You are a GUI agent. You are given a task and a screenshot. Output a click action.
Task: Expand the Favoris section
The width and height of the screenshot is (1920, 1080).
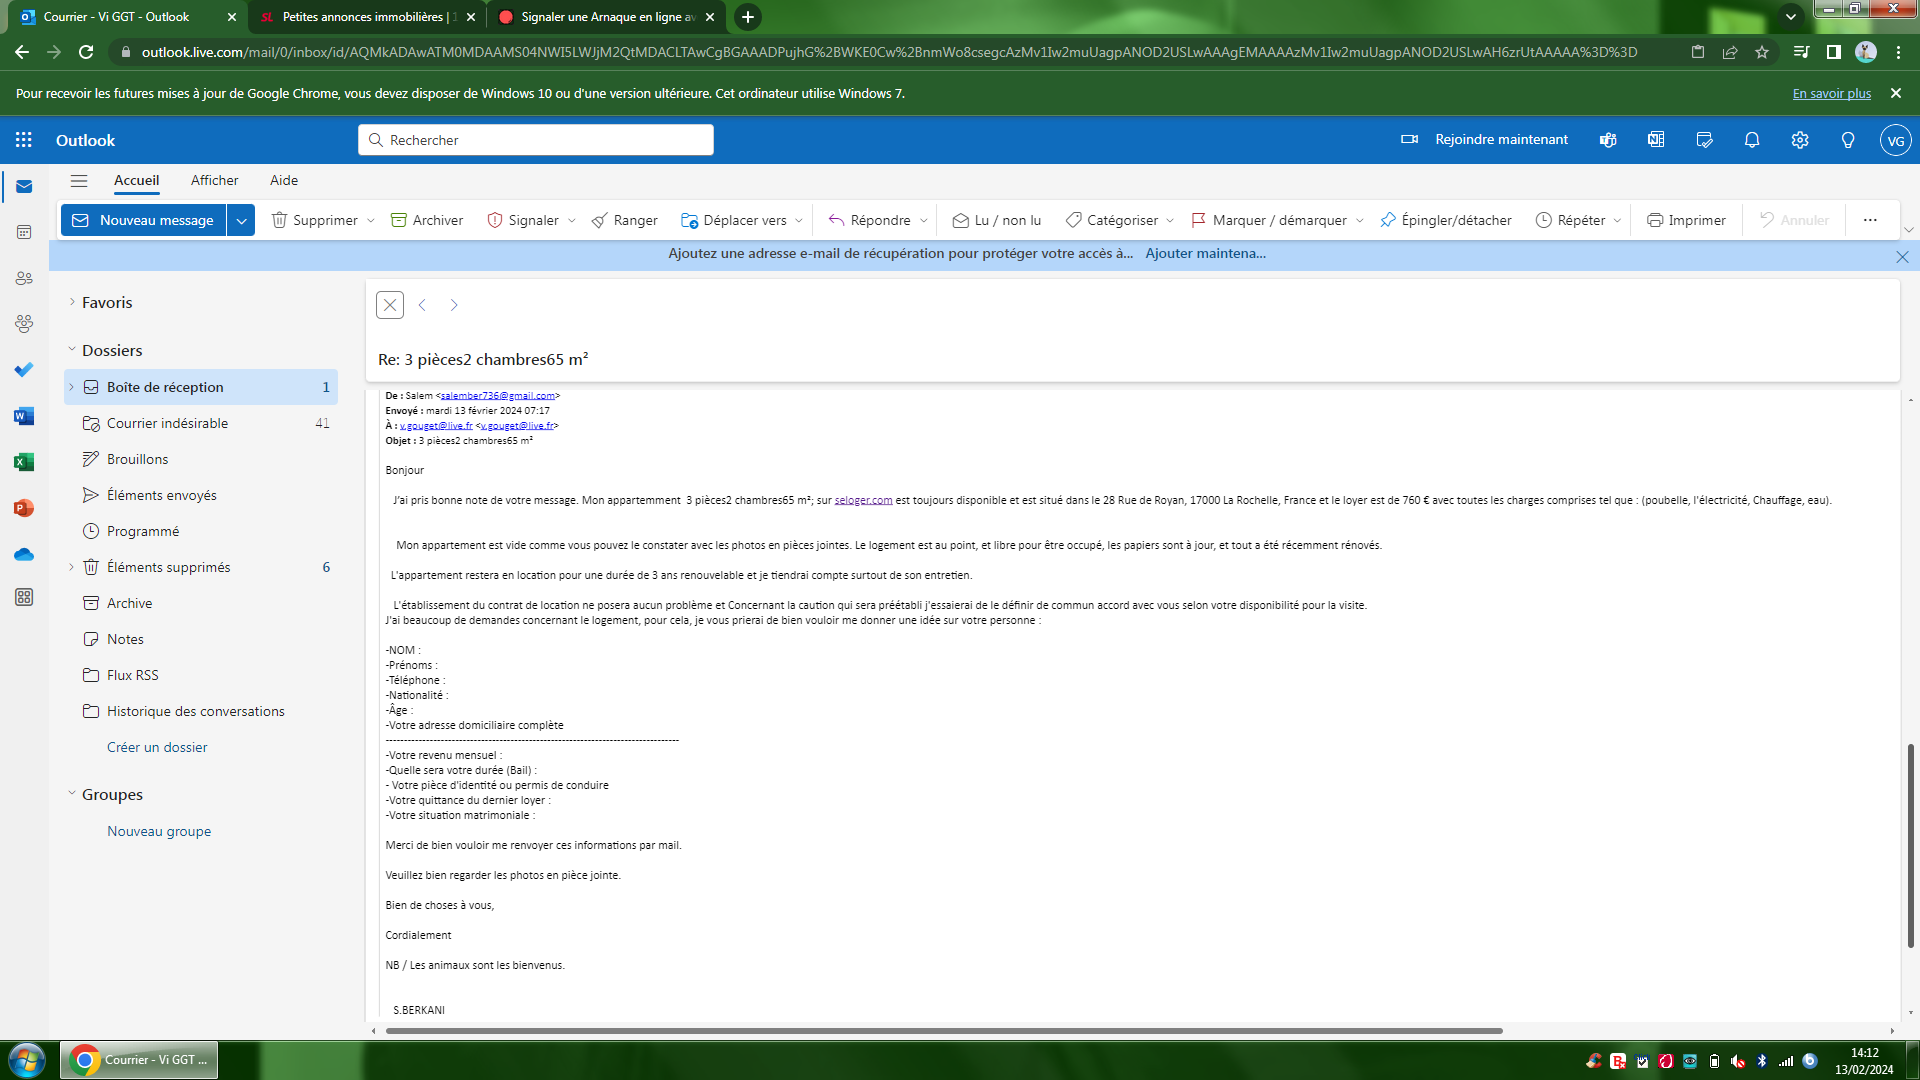click(x=72, y=302)
